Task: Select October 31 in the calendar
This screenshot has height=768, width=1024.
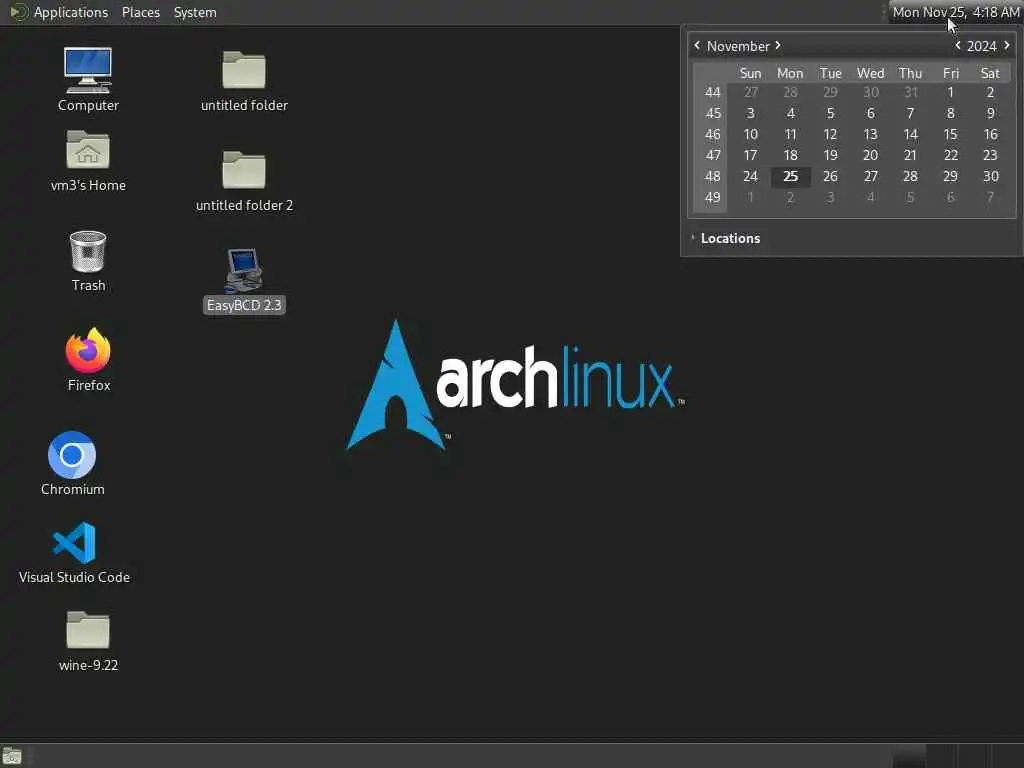Action: pyautogui.click(x=910, y=93)
